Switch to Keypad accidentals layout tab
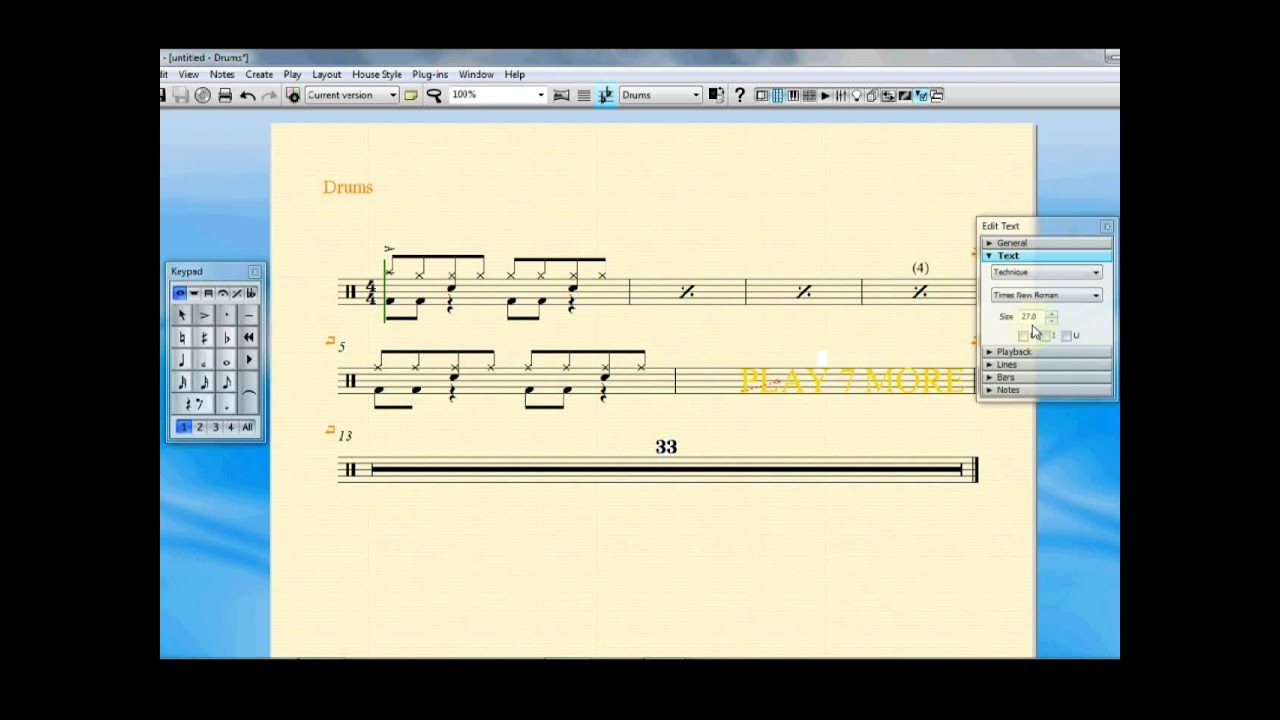The height and width of the screenshot is (720, 1280). 251,293
